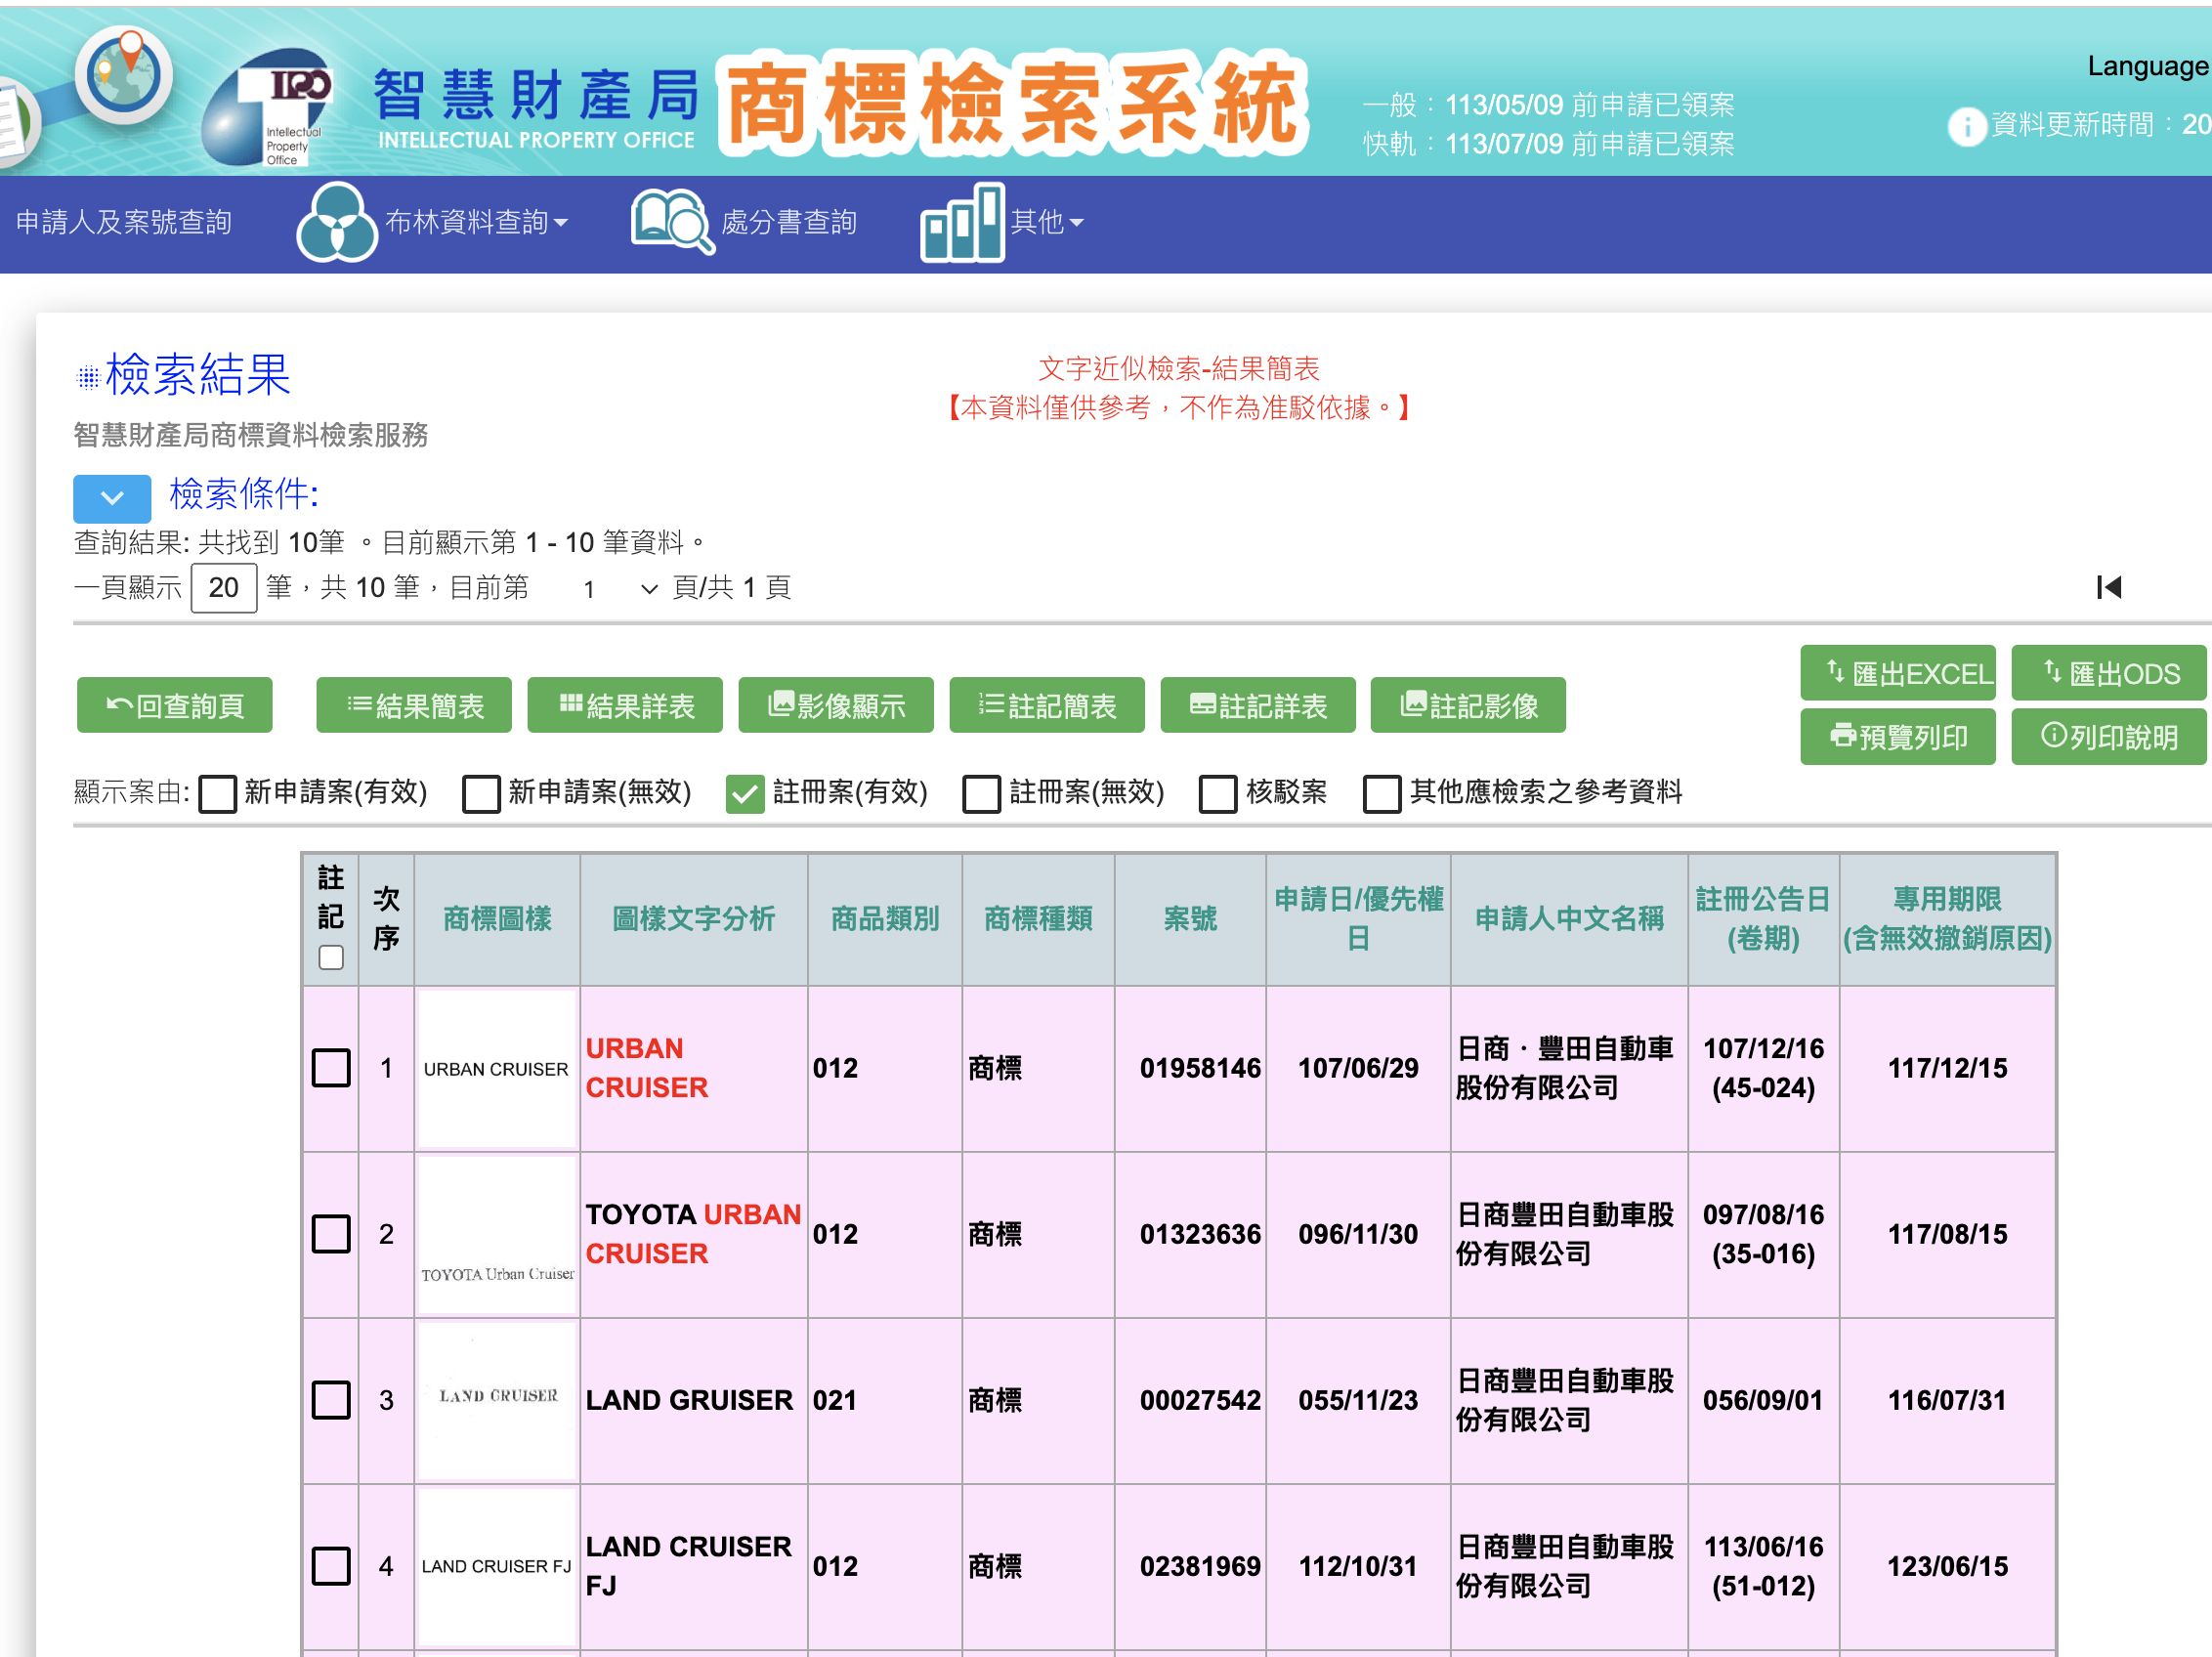This screenshot has width=2212, height=1657.
Task: Open URBAN CRUISER trademark image thumbnail
Action: click(x=497, y=1069)
